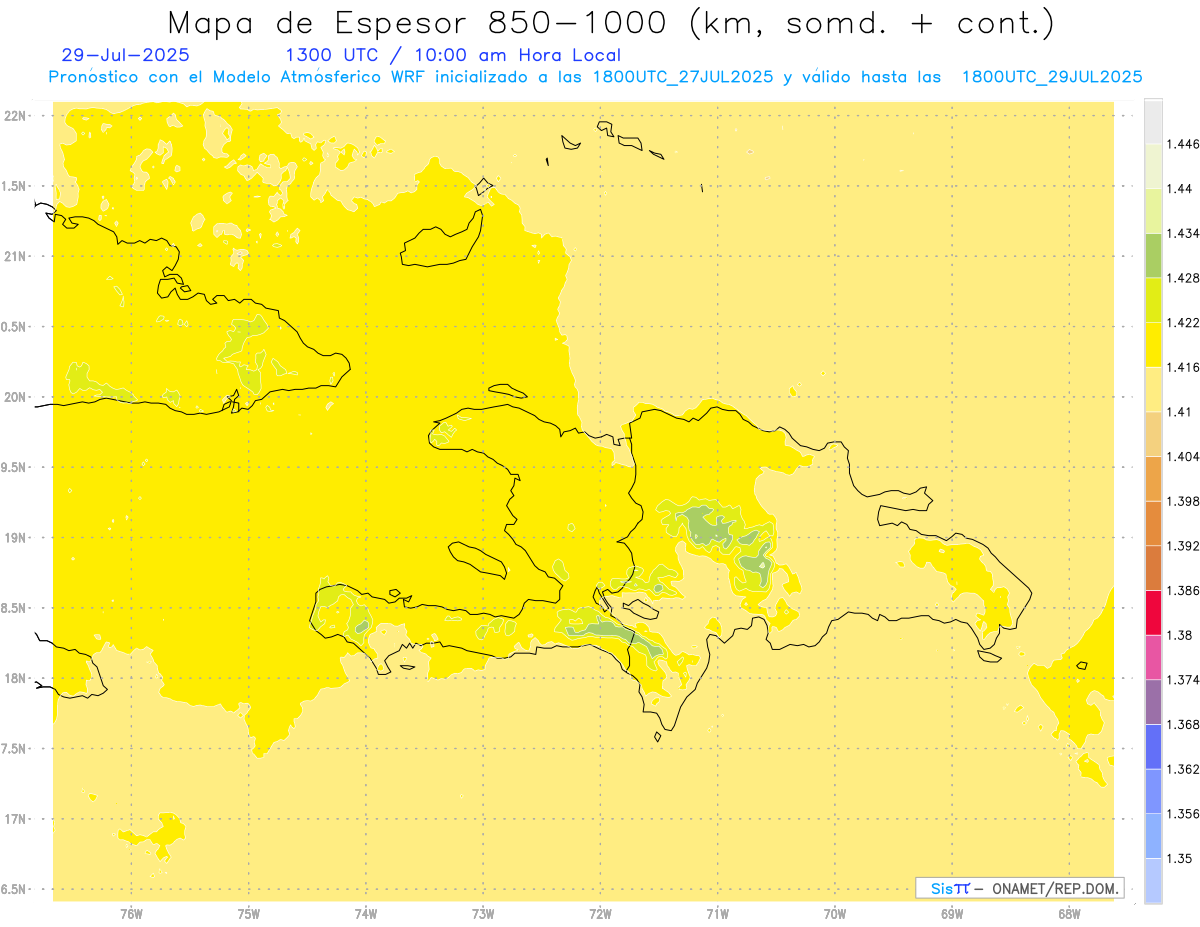Click the legend value 1.428
Image resolution: width=1200 pixels, height=927 pixels.
coord(1184,278)
